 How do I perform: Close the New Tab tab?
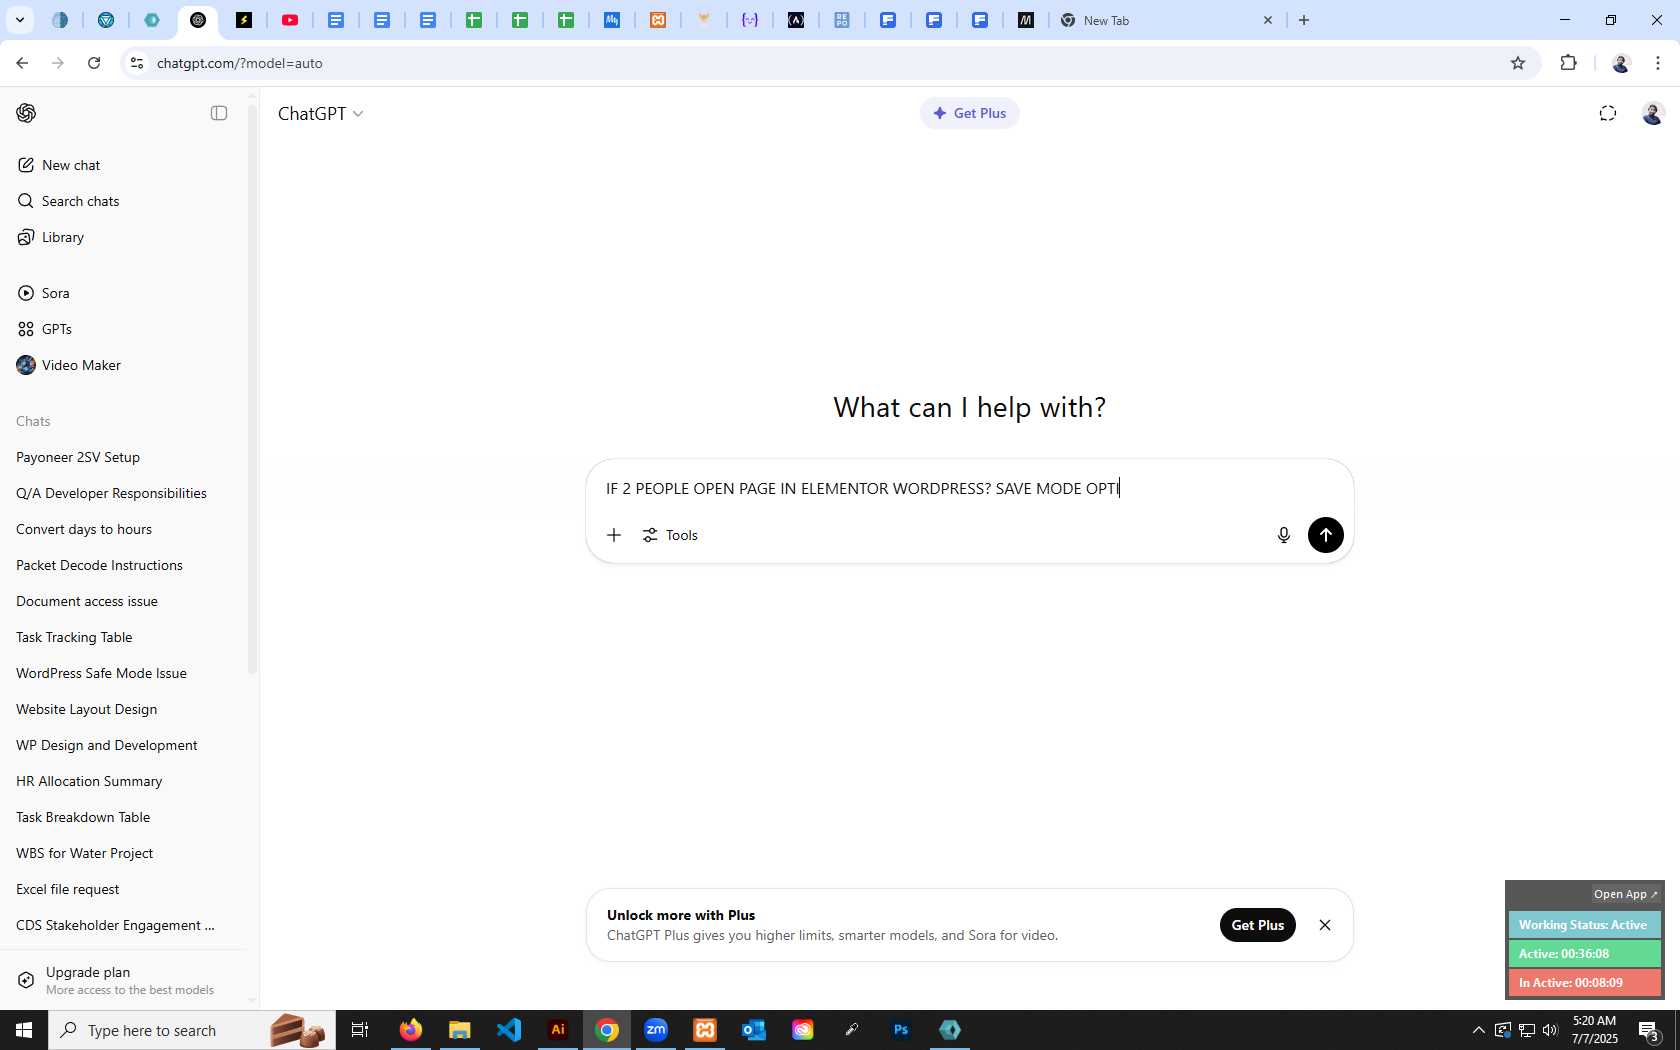click(1268, 20)
